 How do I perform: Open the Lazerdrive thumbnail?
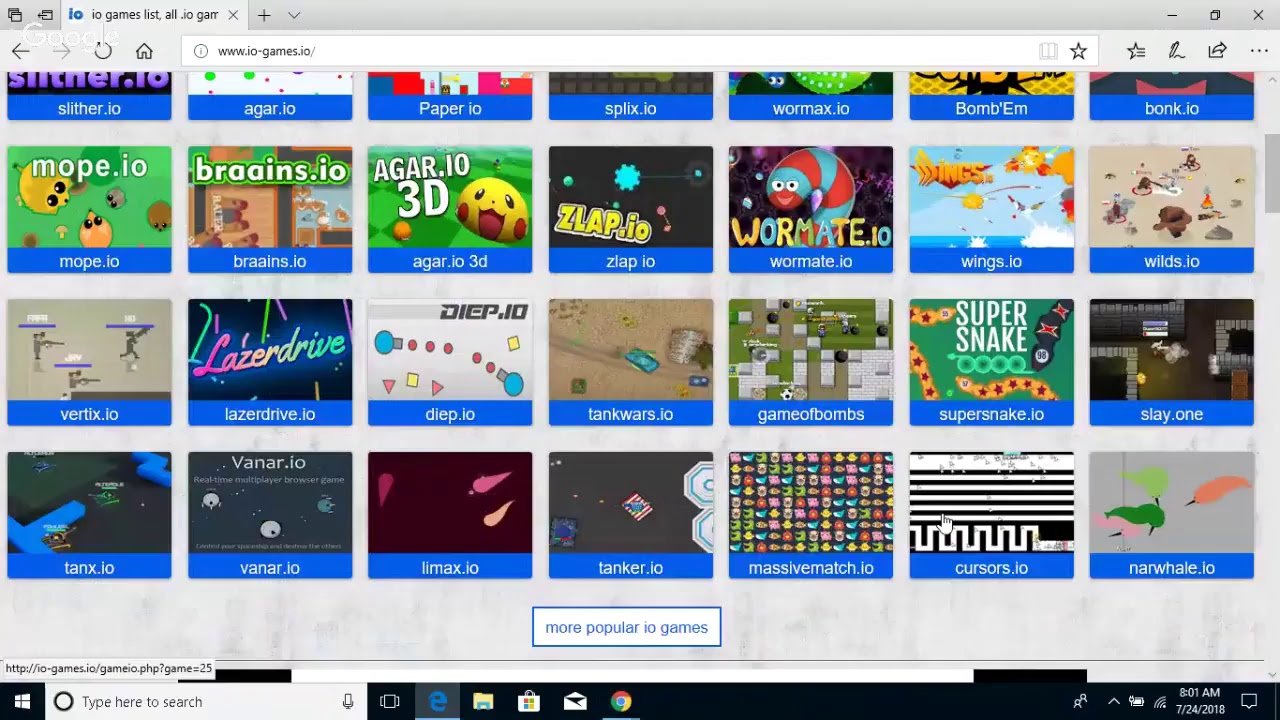coord(270,350)
